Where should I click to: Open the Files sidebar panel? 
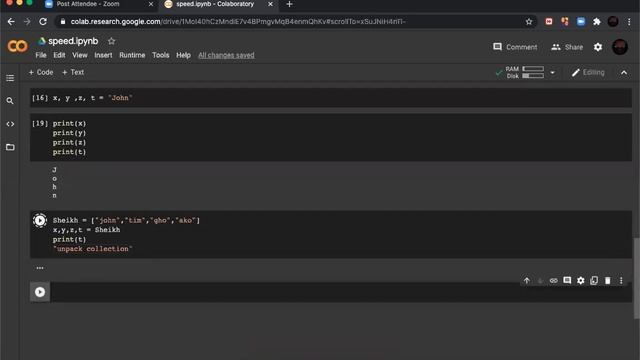pyautogui.click(x=10, y=147)
